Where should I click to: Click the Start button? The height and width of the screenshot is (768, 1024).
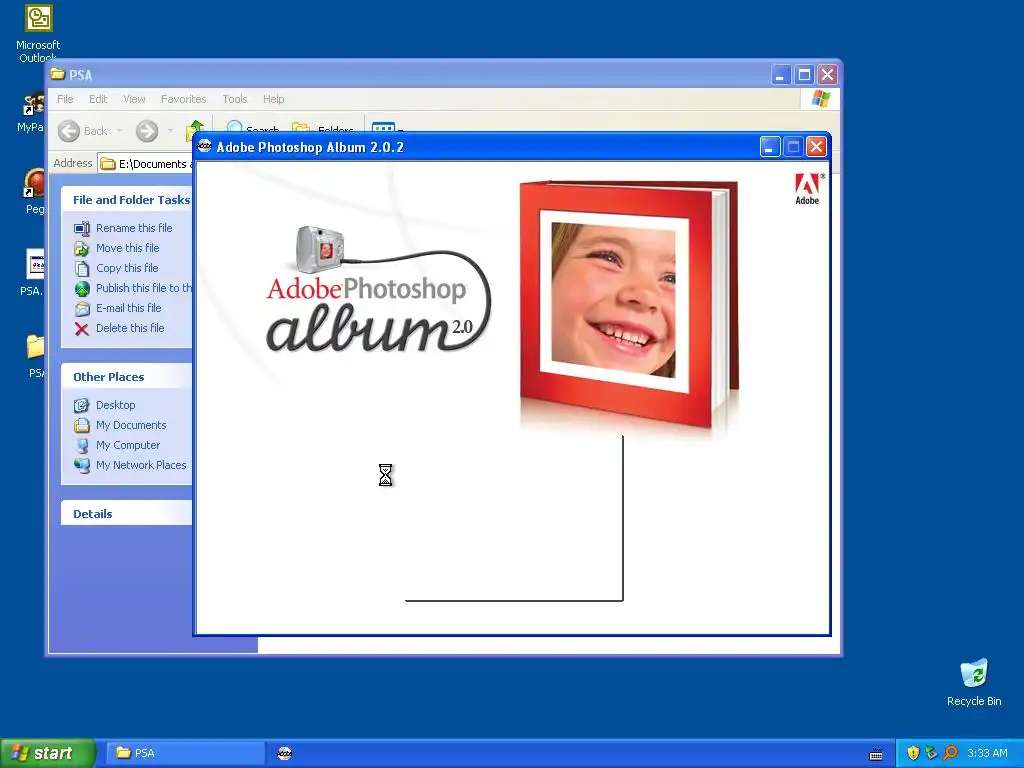[48, 753]
